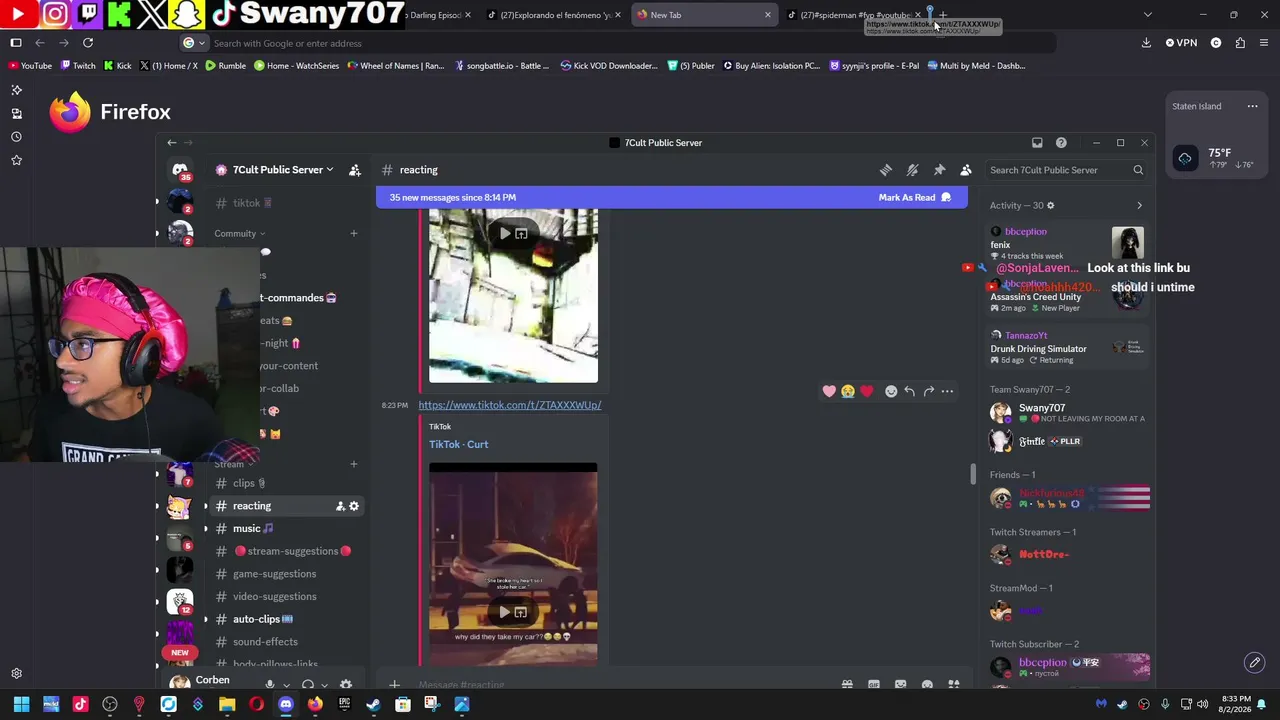Open File Explorer from the taskbar
The height and width of the screenshot is (720, 1280).
coord(227,704)
